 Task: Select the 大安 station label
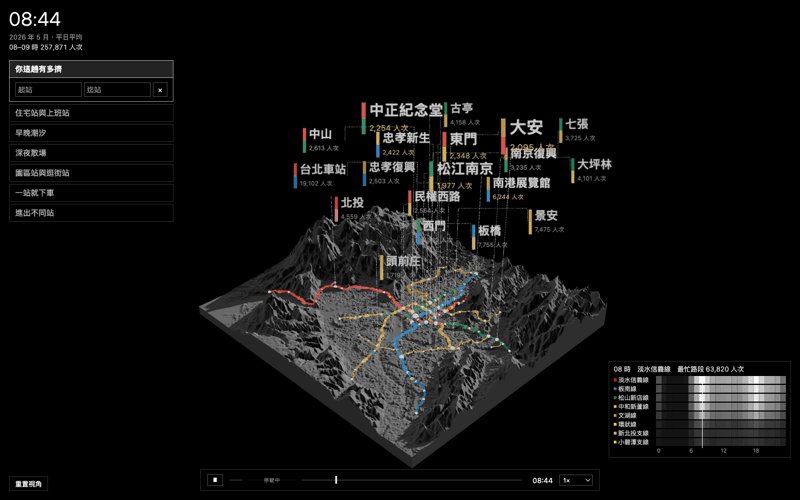(x=526, y=127)
